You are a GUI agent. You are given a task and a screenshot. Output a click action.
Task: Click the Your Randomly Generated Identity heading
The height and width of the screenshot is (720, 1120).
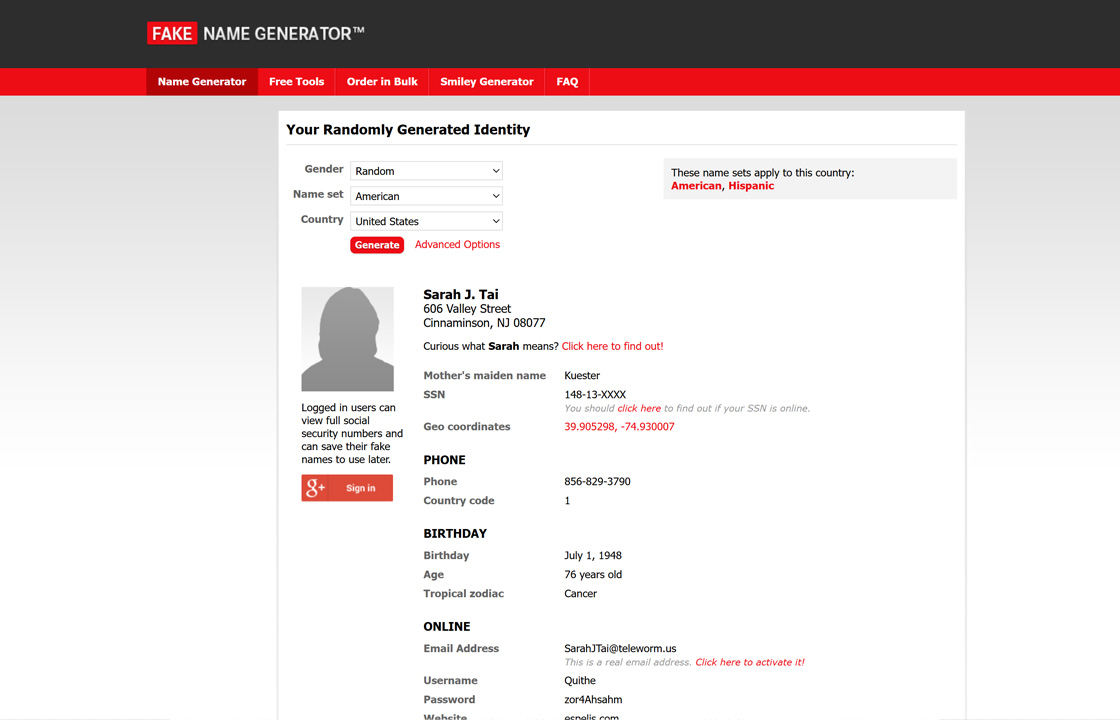coord(408,130)
